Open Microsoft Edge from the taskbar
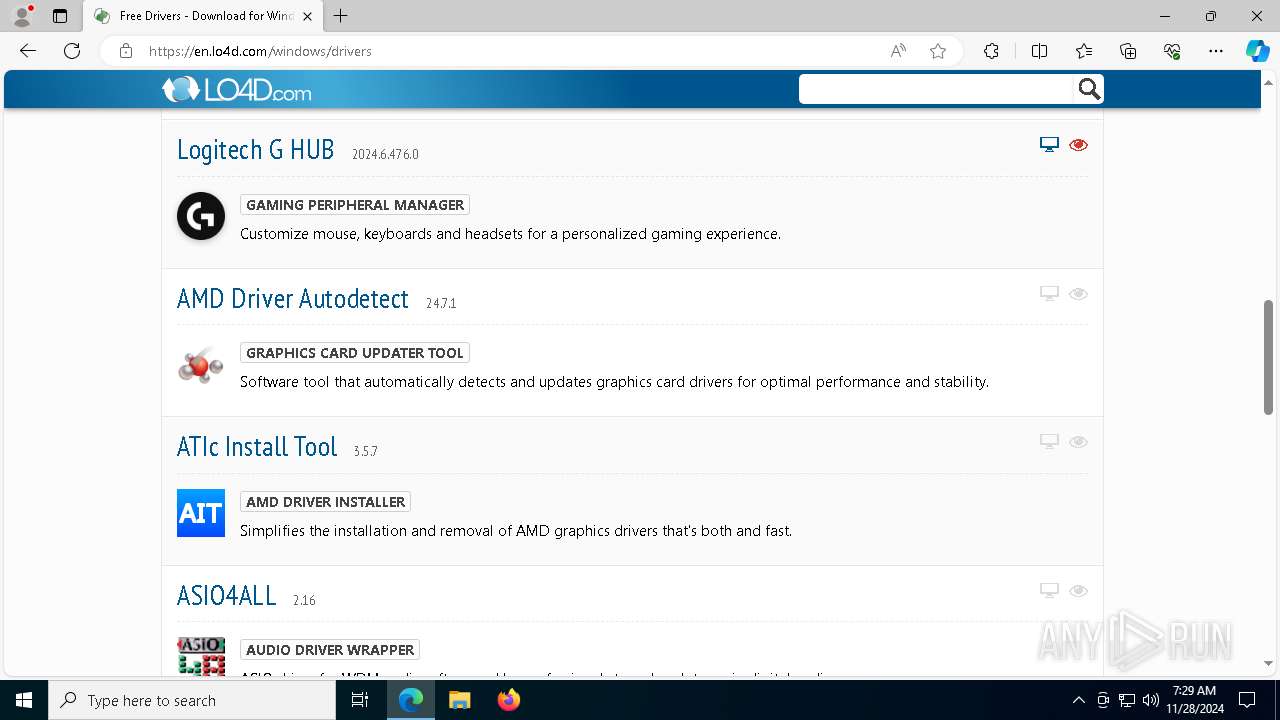Screen dimensions: 1280x720 point(411,700)
